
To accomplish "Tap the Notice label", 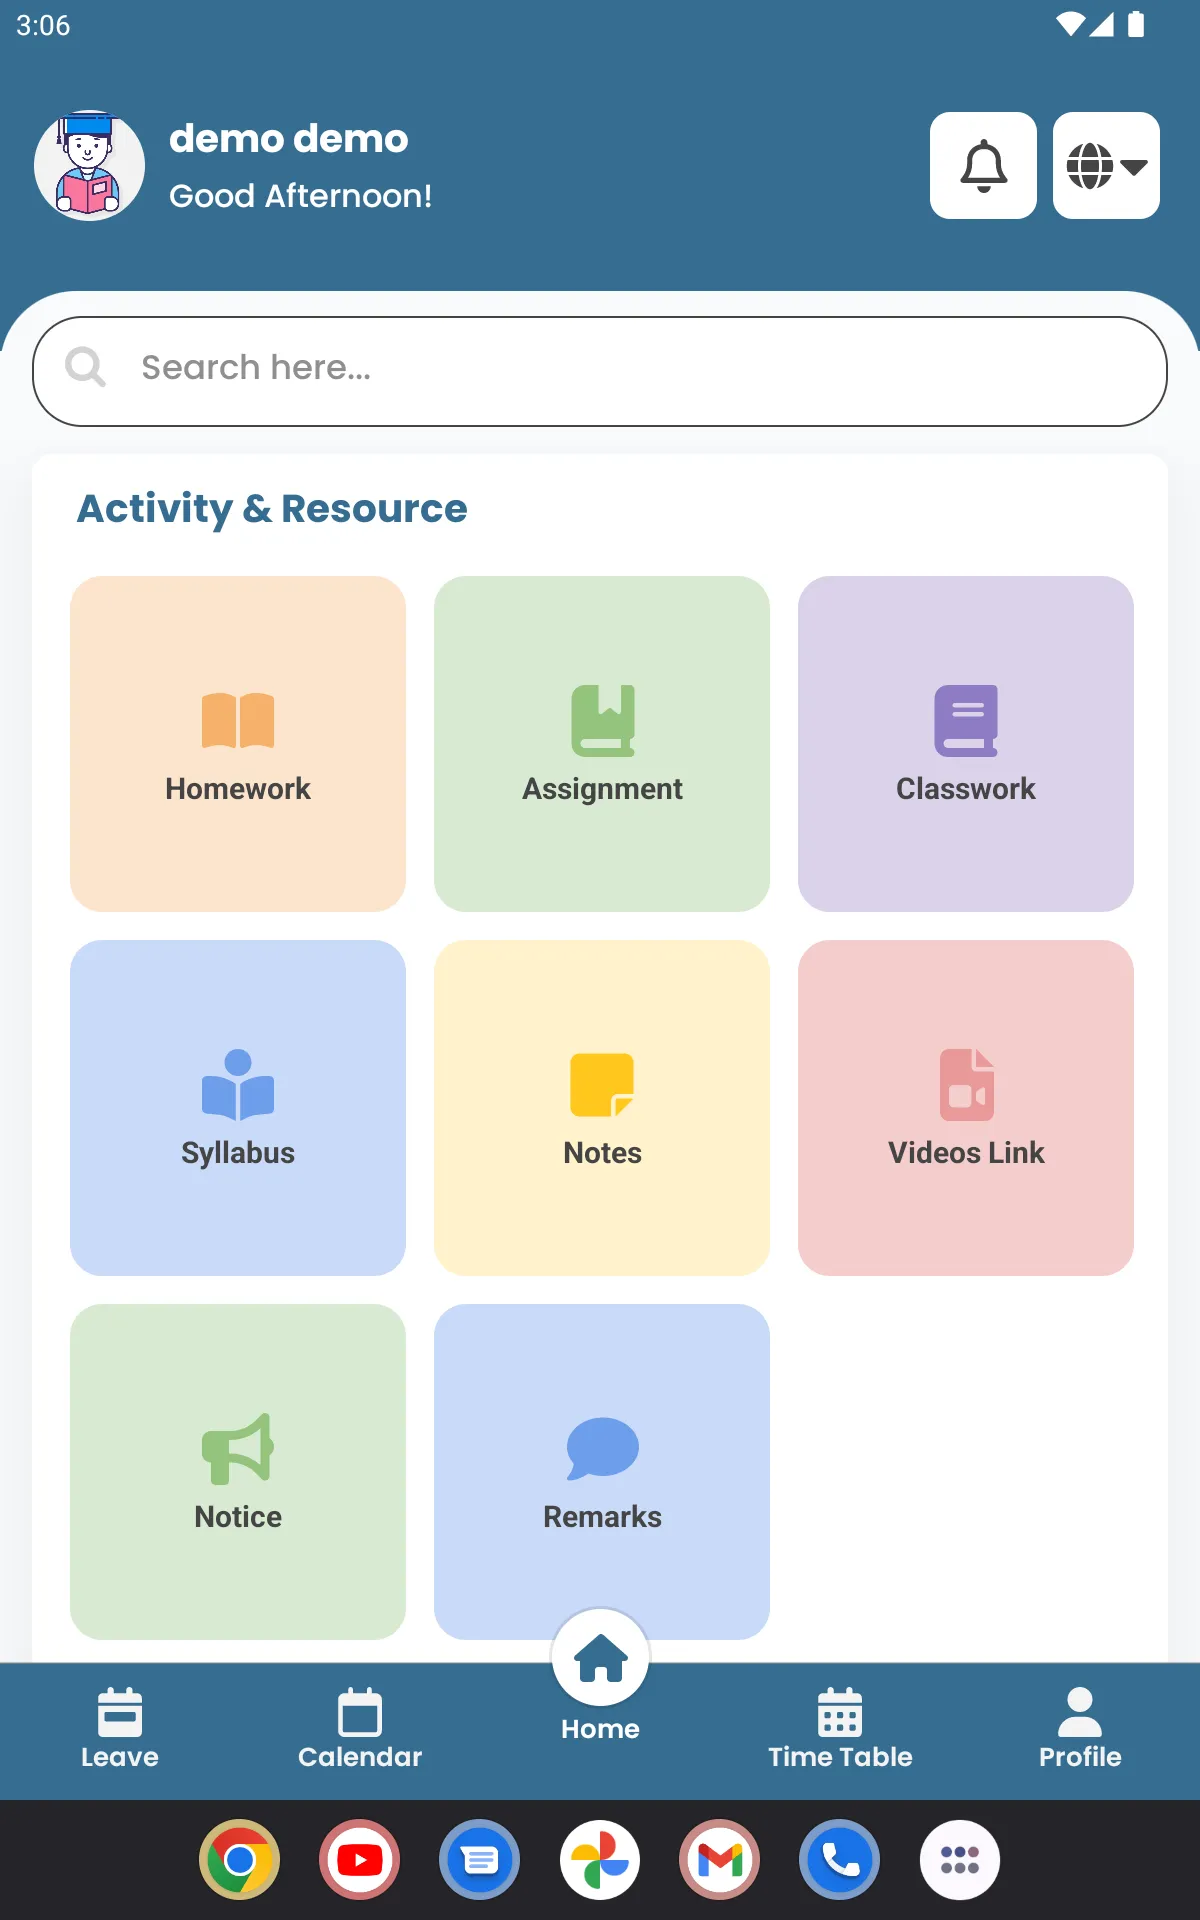I will [238, 1517].
